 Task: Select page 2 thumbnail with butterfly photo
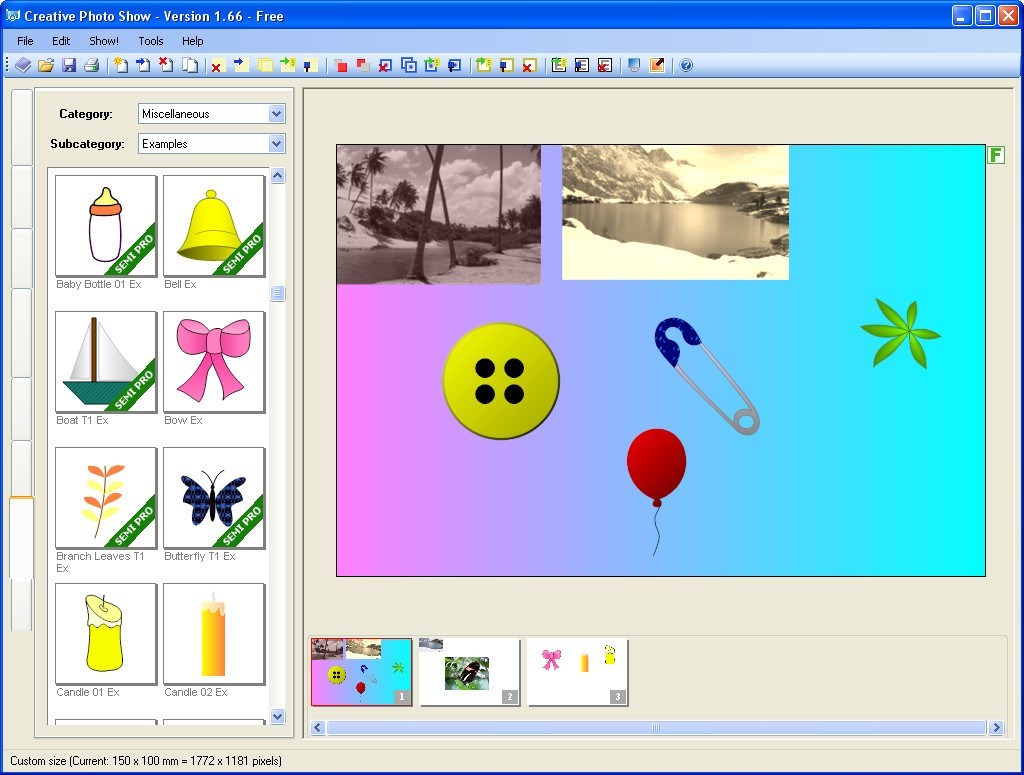pyautogui.click(x=470, y=672)
